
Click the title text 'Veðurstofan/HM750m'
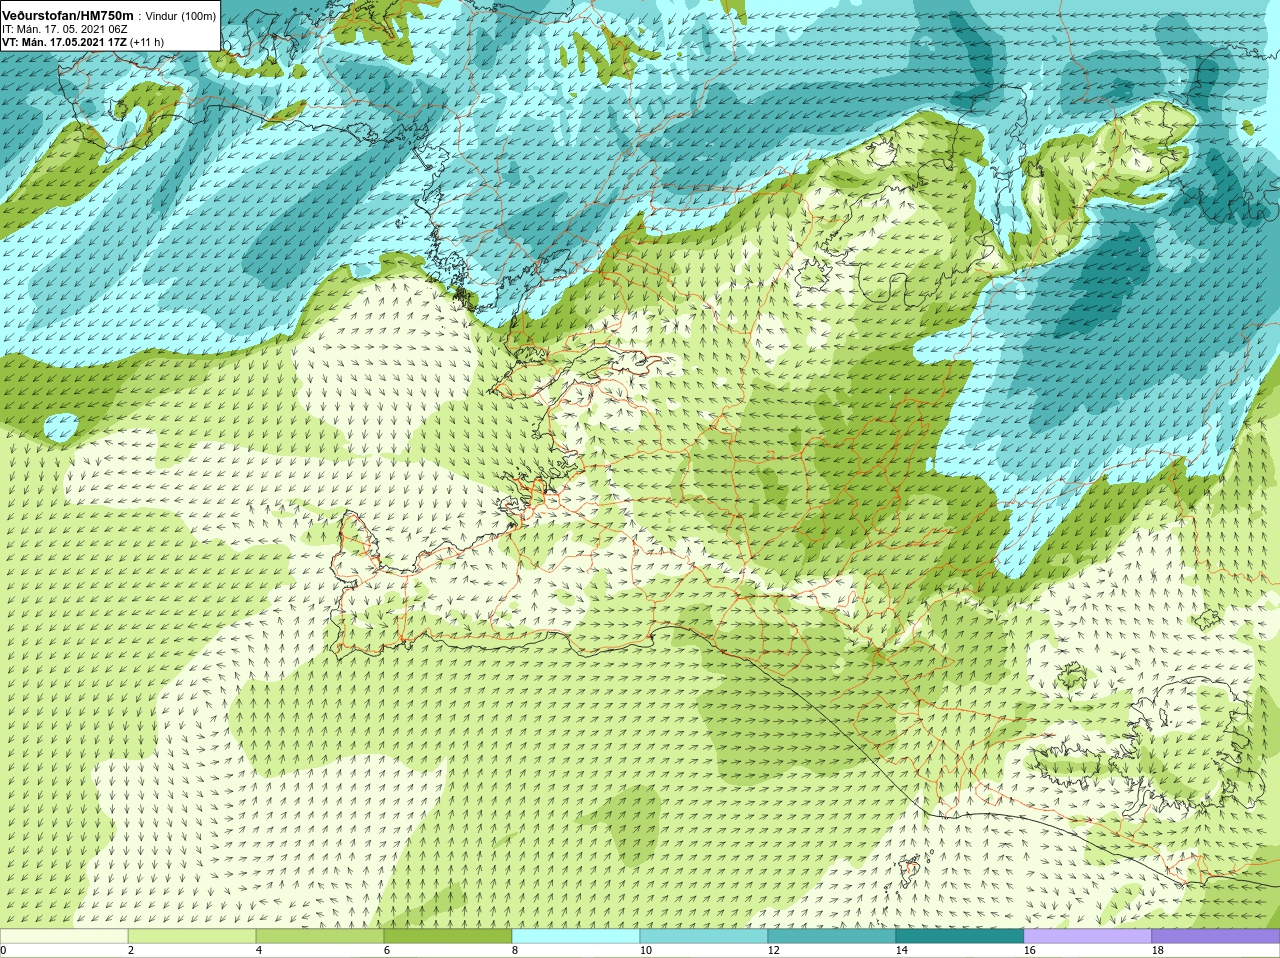[68, 16]
